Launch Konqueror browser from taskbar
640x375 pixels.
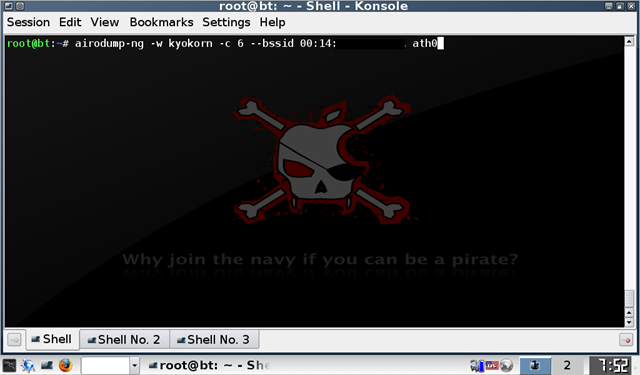click(28, 365)
